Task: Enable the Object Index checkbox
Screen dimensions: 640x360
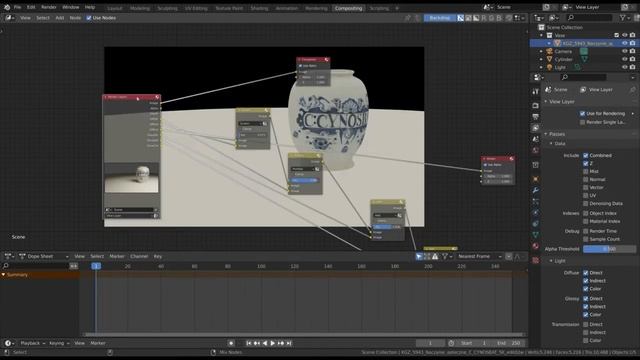Action: (586, 213)
